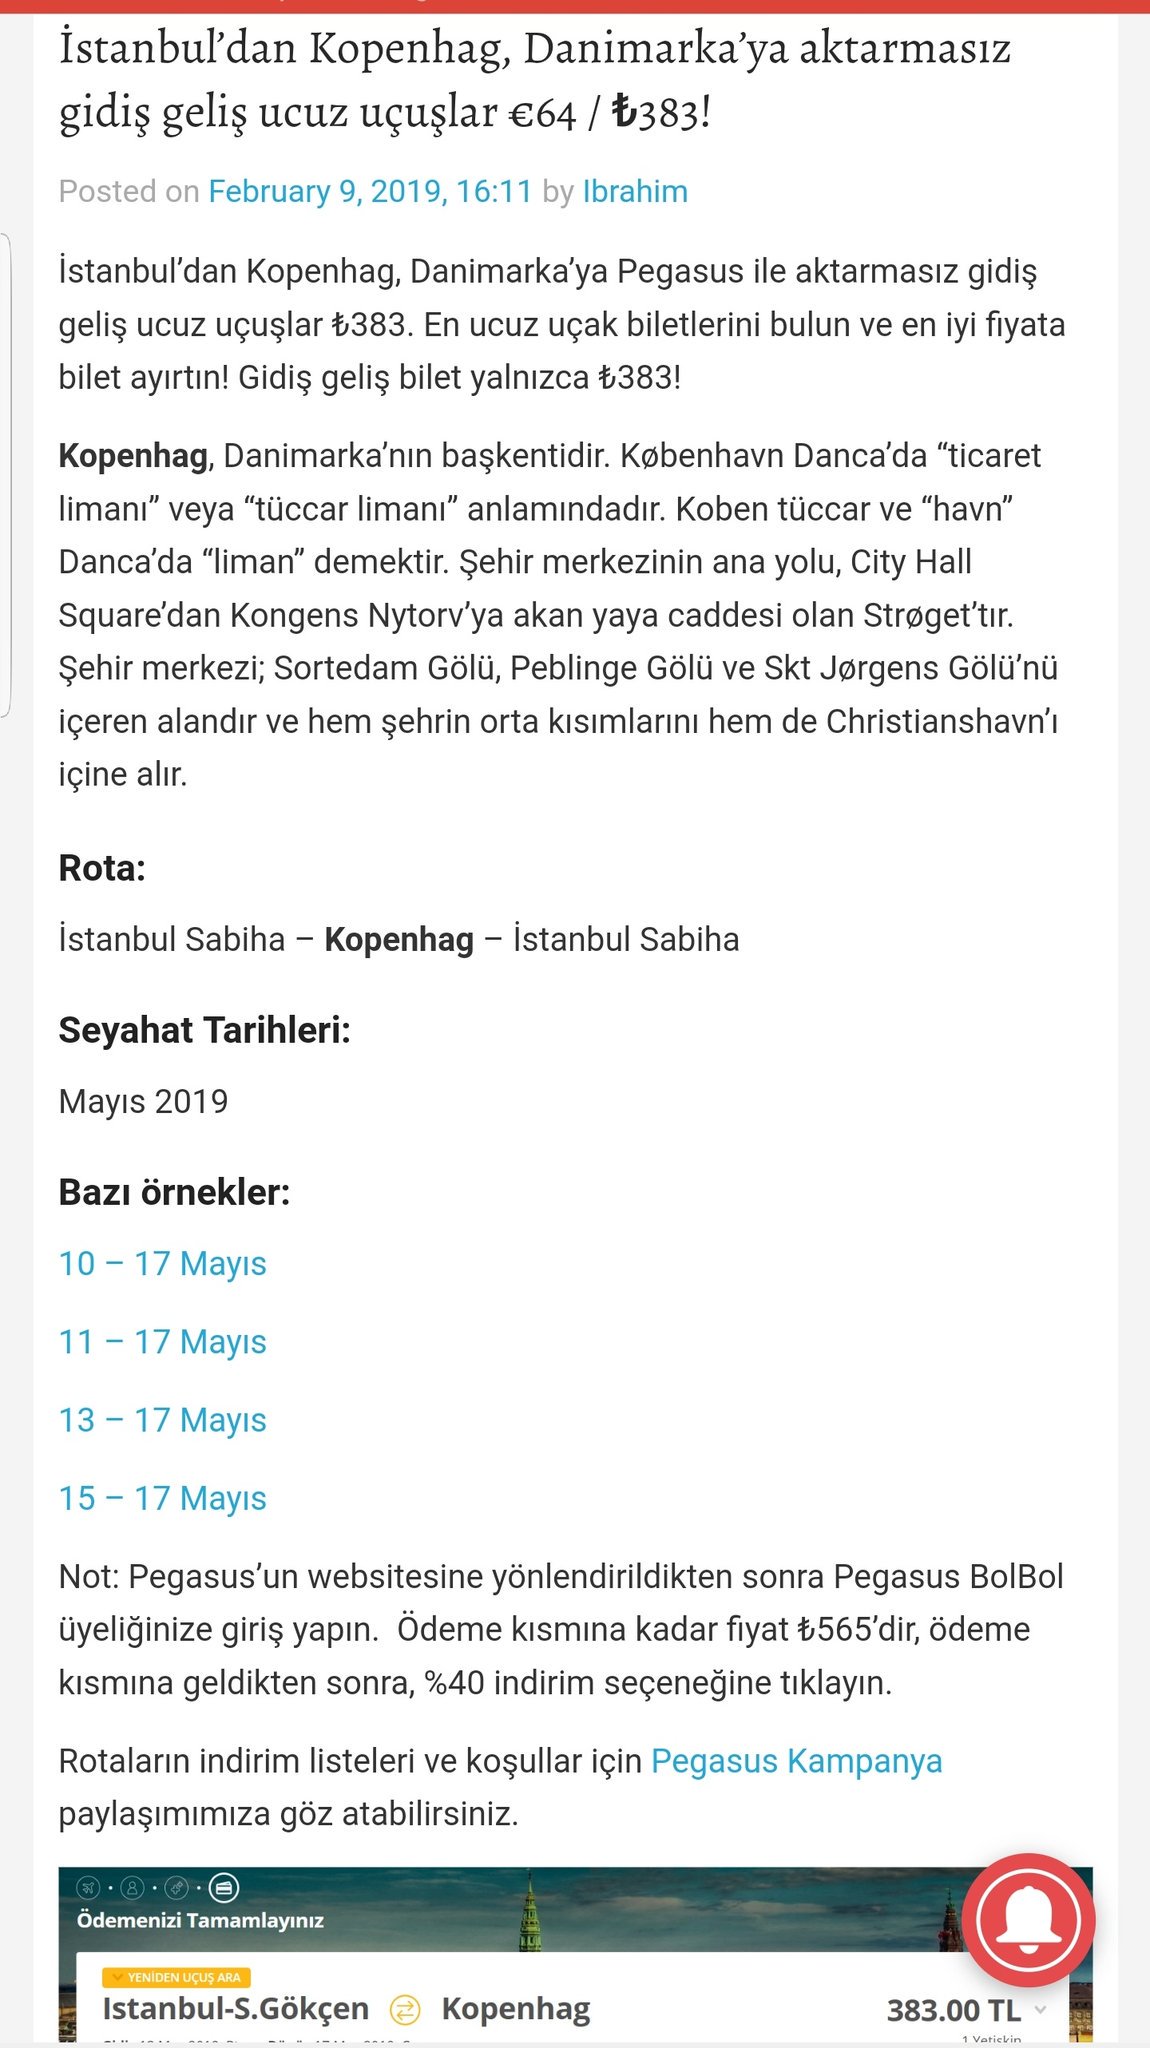Open the February 9, 2019 date link
The width and height of the screenshot is (1150, 2048).
(370, 191)
